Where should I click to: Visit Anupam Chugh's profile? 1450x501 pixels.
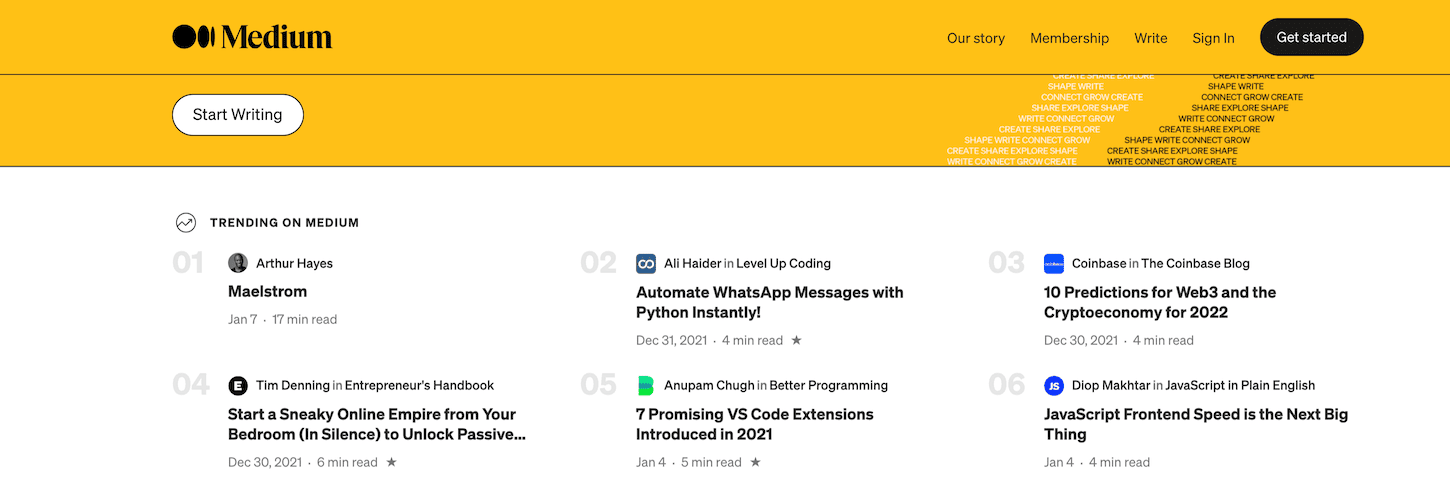709,385
